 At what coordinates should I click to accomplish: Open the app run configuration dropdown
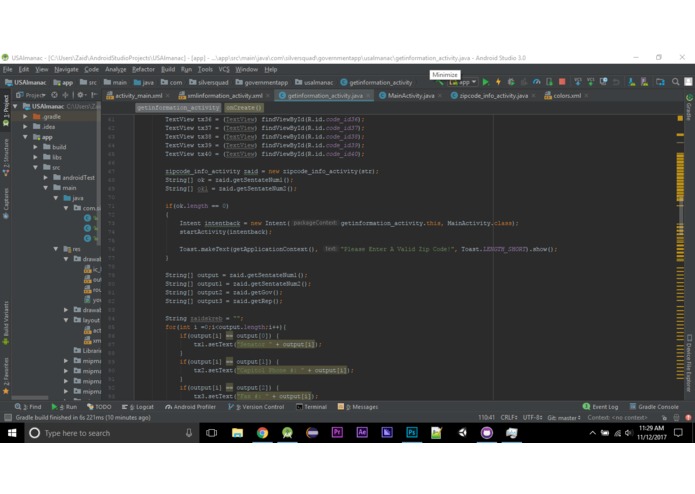click(x=463, y=82)
